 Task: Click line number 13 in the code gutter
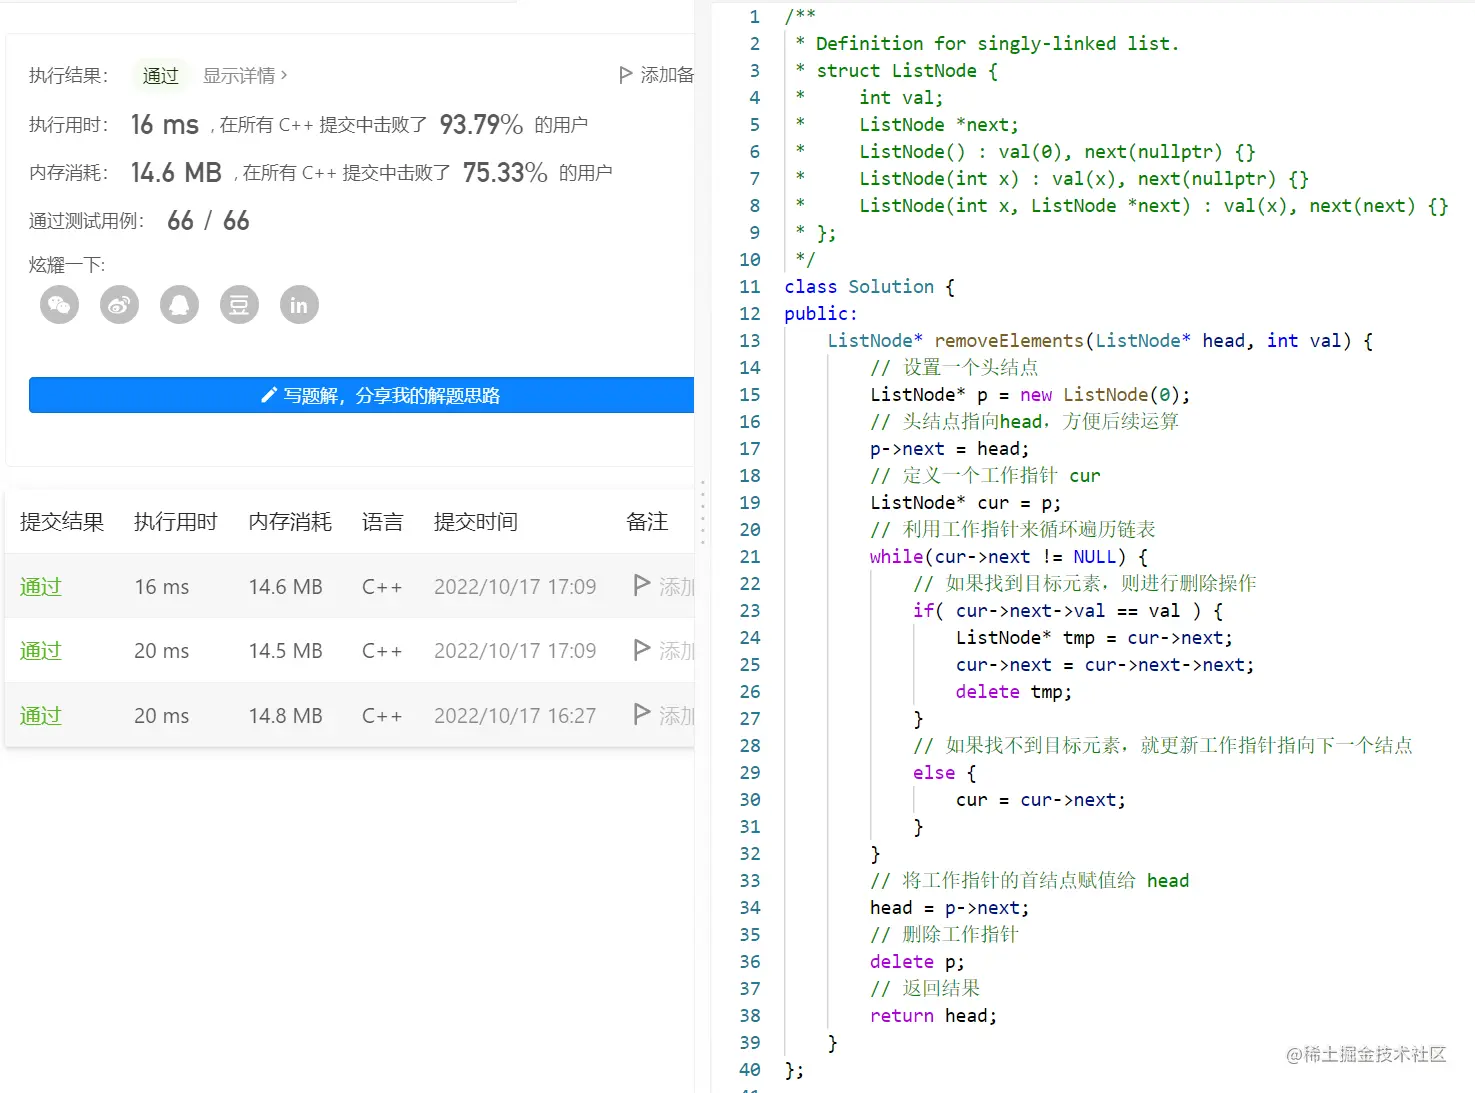point(750,341)
